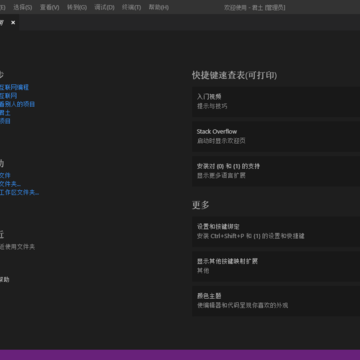Open the 终端(T) menu

click(131, 7)
